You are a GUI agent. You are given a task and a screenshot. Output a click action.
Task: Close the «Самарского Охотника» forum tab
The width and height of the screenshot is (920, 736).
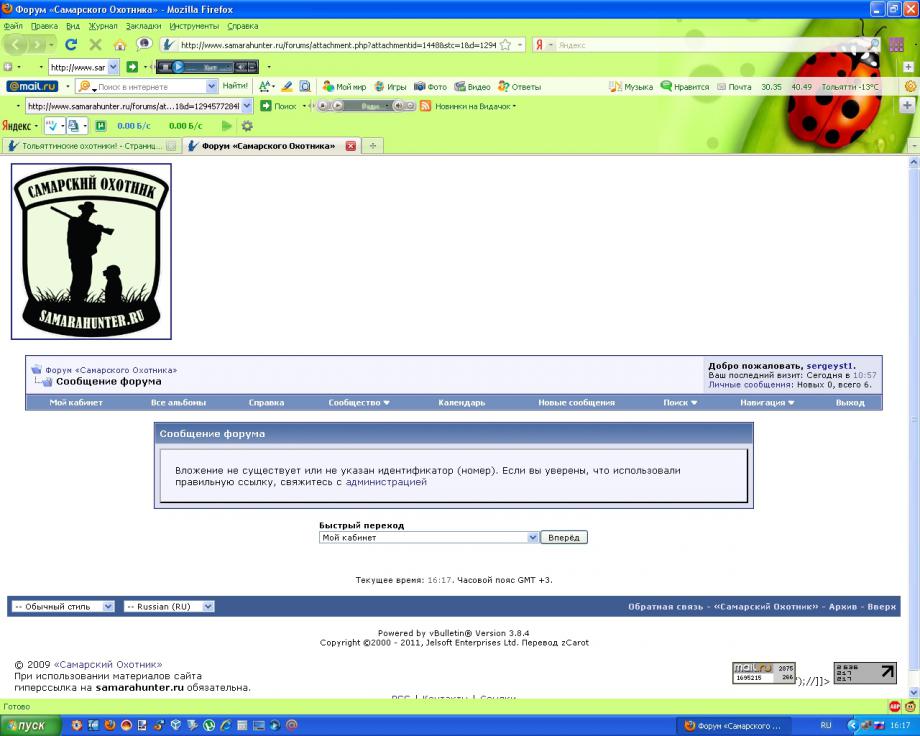click(x=350, y=146)
